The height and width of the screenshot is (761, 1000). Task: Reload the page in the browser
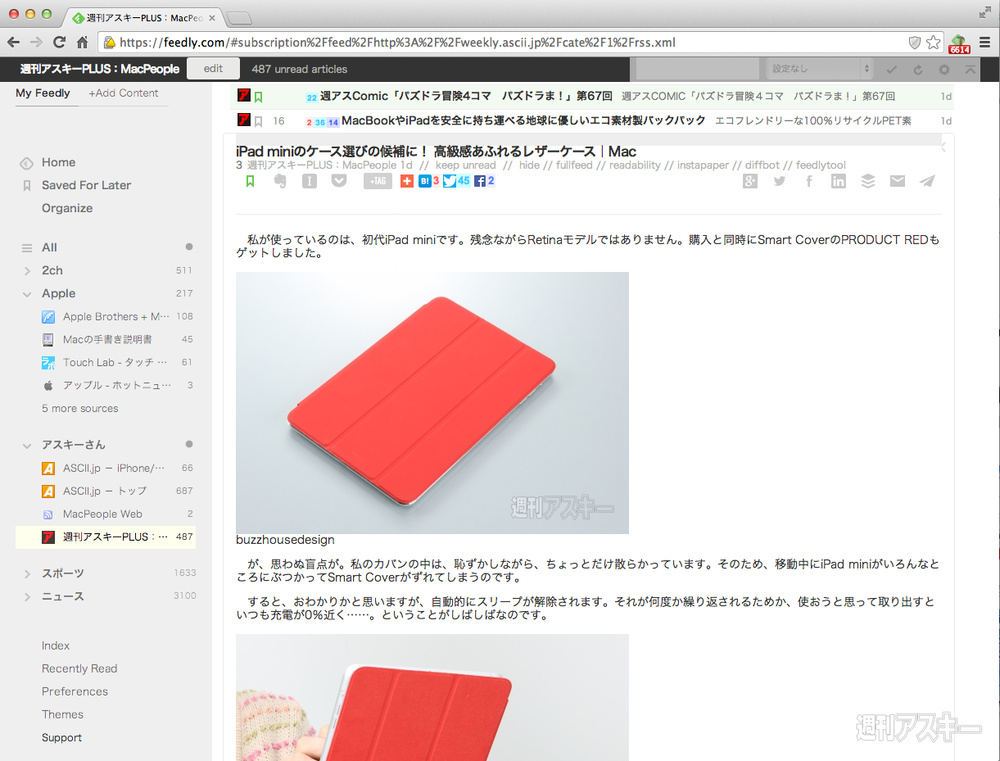[x=59, y=42]
